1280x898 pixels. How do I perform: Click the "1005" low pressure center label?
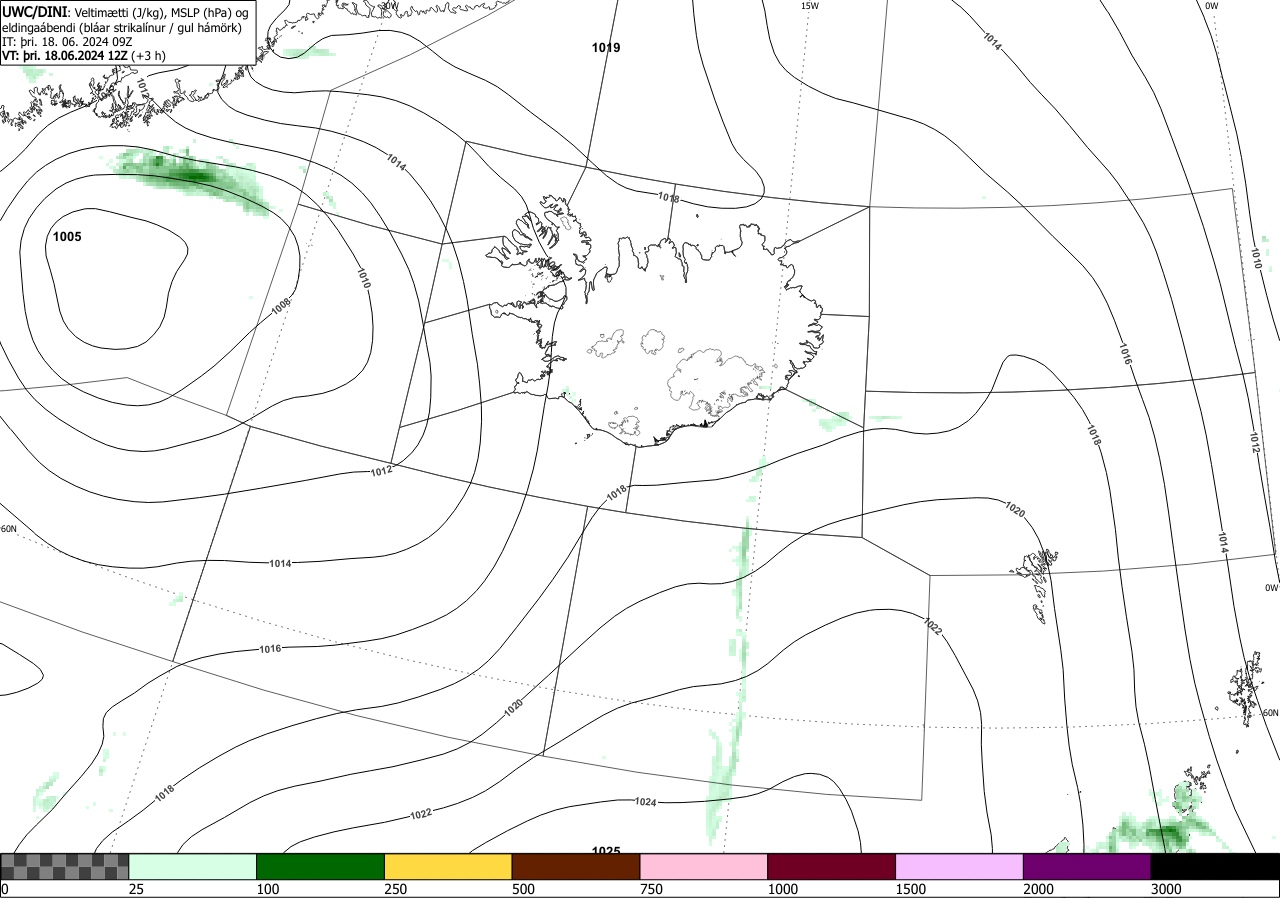(x=68, y=237)
